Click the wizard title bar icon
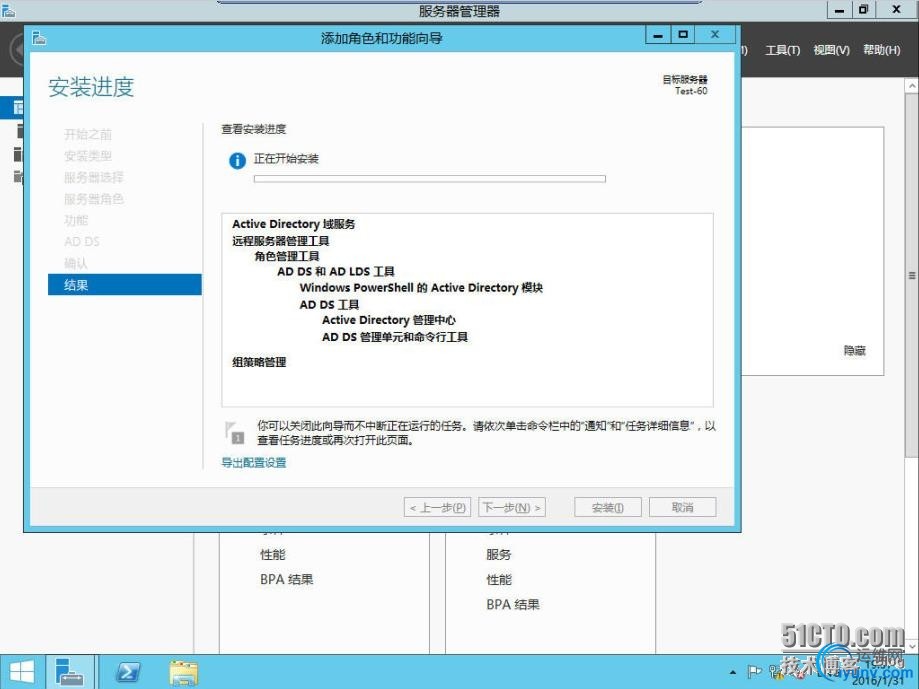Image resolution: width=919 pixels, height=689 pixels. (39, 38)
